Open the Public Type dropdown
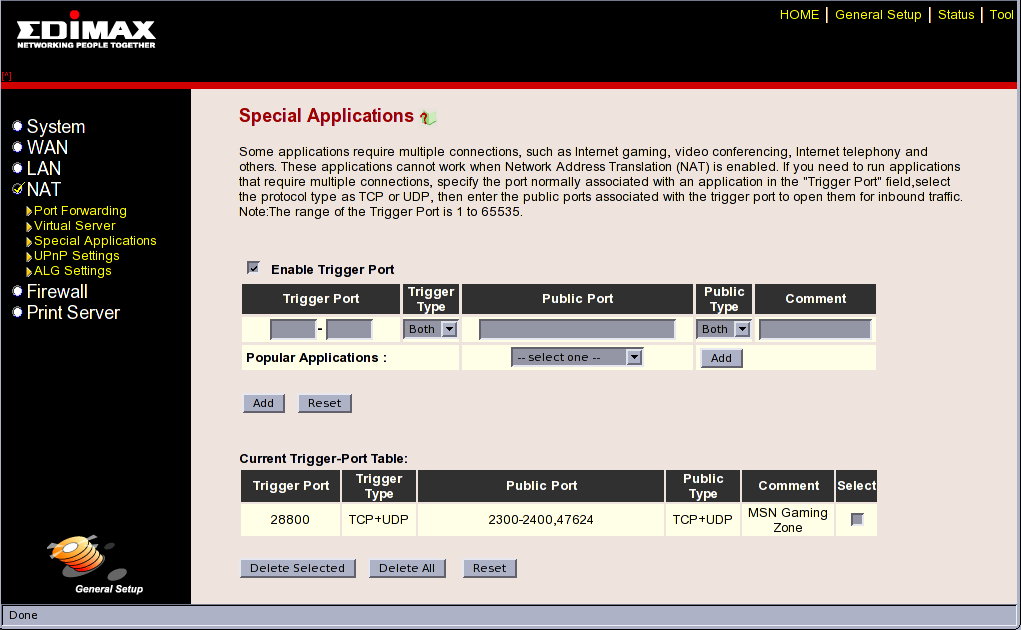Image resolution: width=1021 pixels, height=630 pixels. point(723,329)
